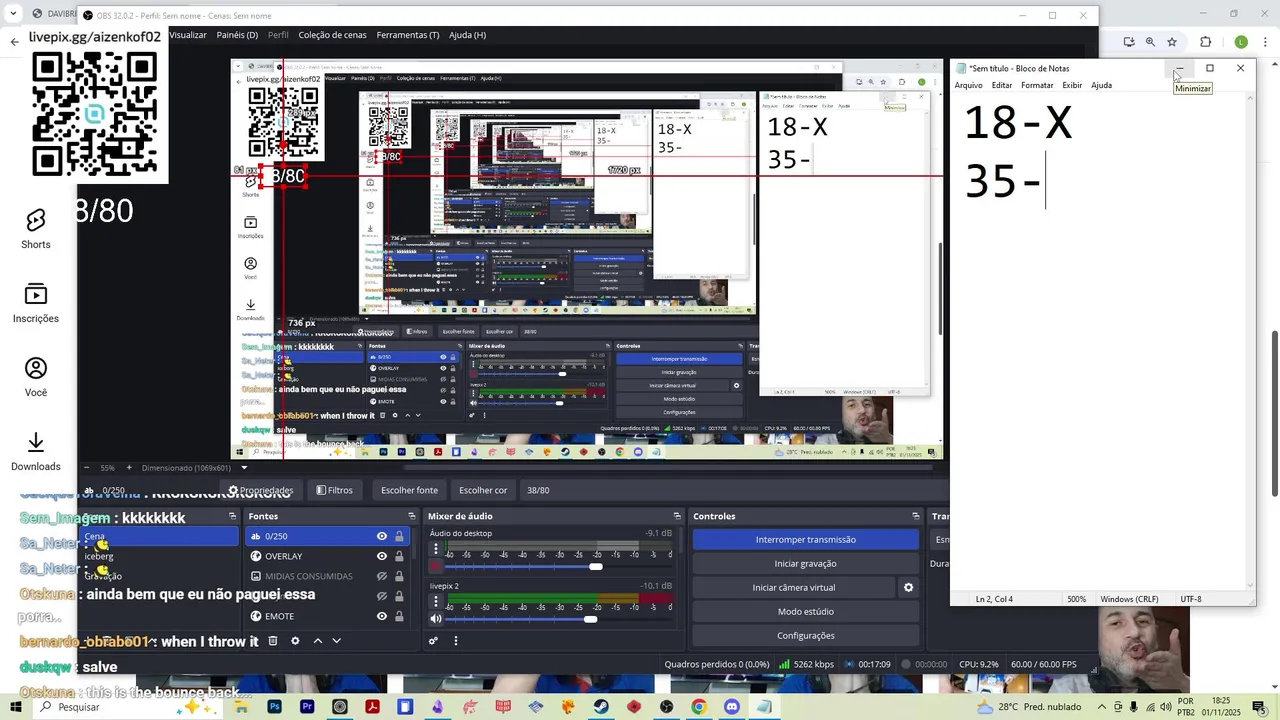The image size is (1280, 720).
Task: Open Notepad Exibir menu
Action: click(x=1072, y=85)
